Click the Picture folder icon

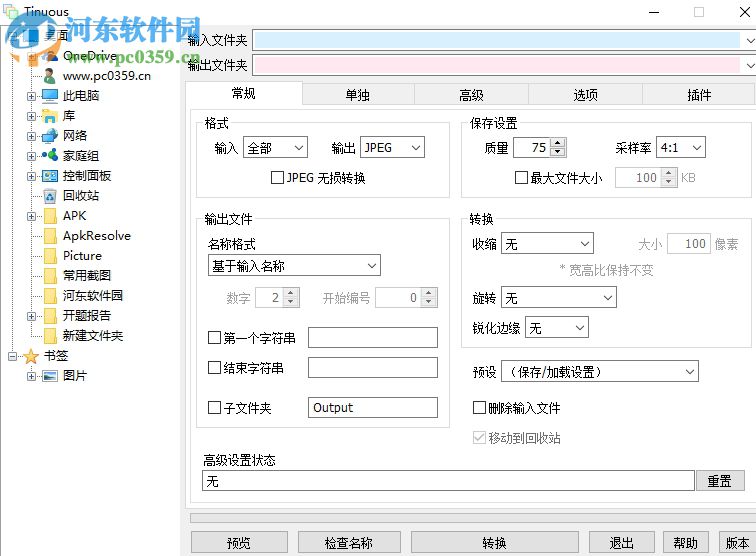click(x=50, y=256)
